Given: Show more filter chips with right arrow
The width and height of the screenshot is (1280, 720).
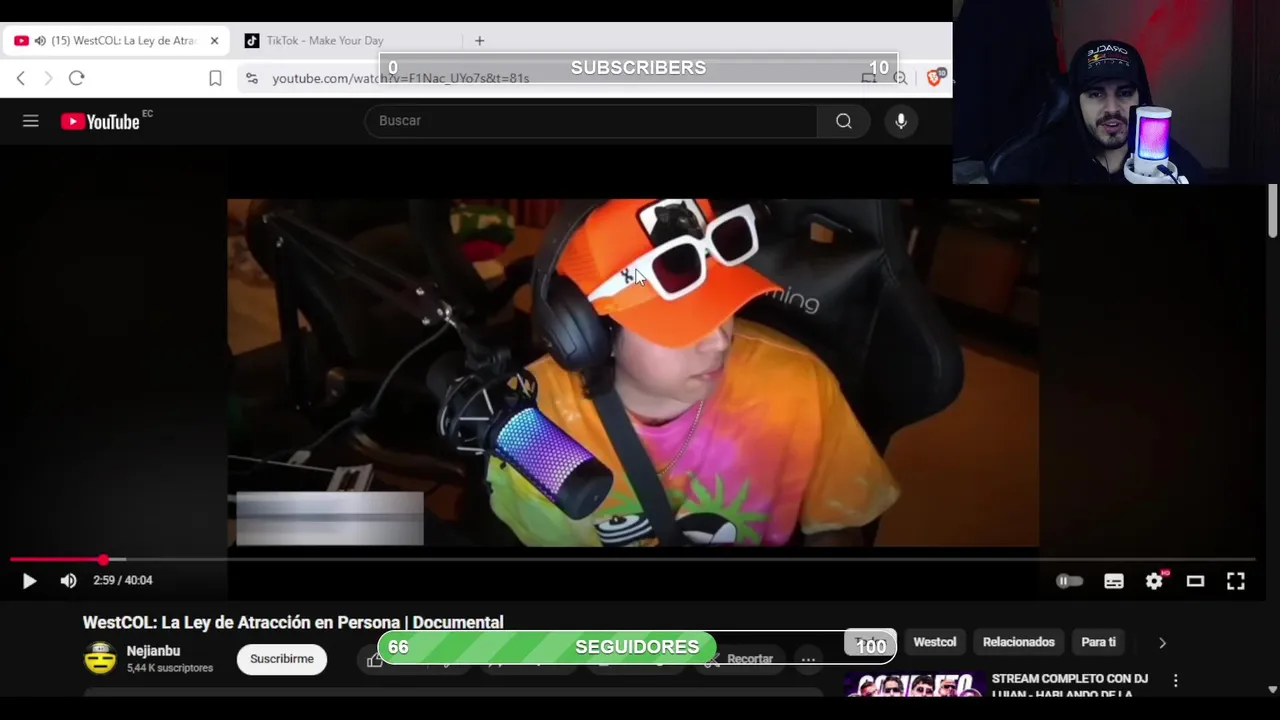Looking at the screenshot, I should tap(1162, 643).
